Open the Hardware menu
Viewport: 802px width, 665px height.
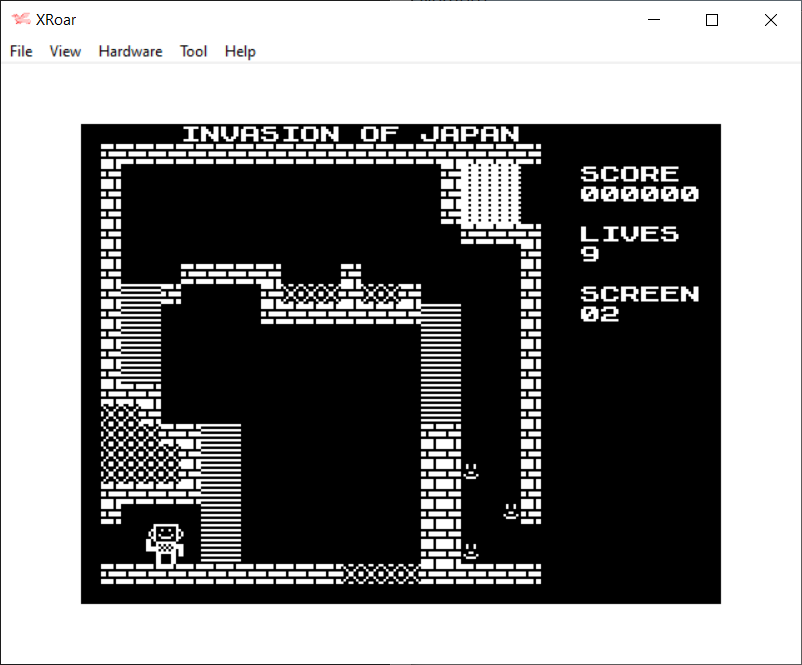130,51
